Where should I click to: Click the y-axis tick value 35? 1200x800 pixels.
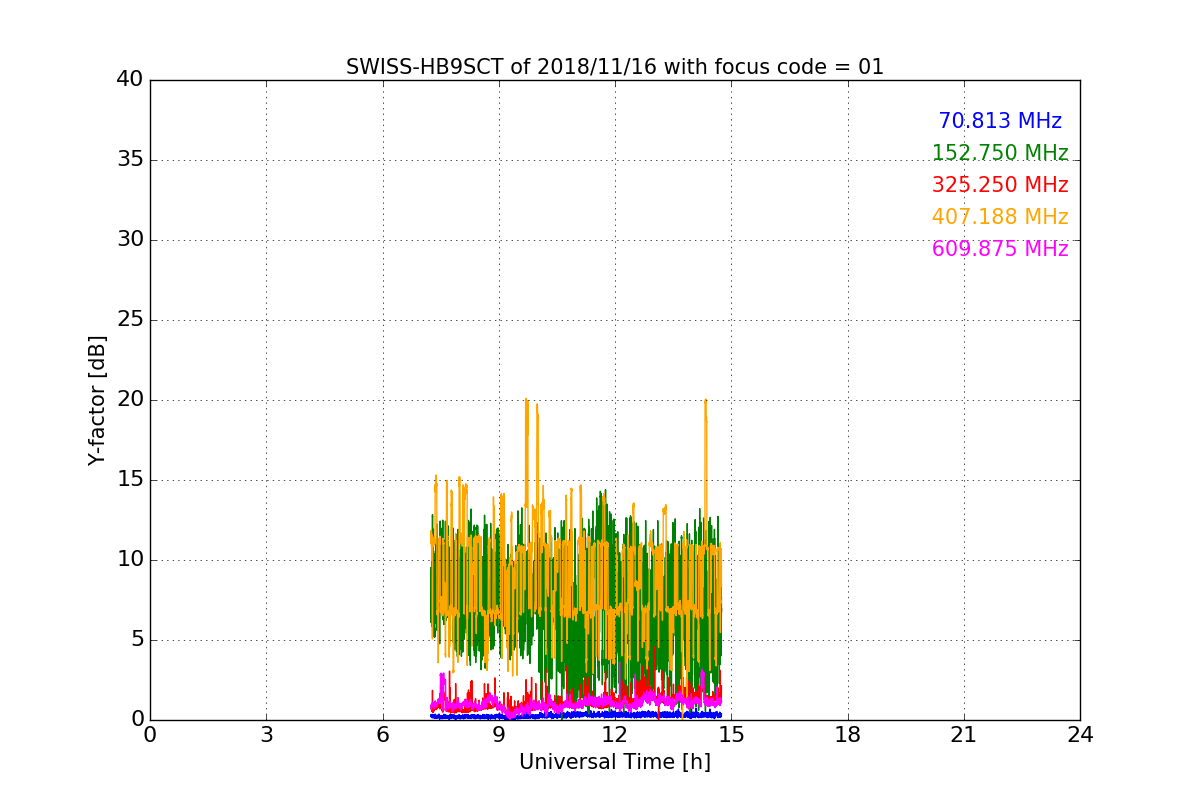(129, 160)
